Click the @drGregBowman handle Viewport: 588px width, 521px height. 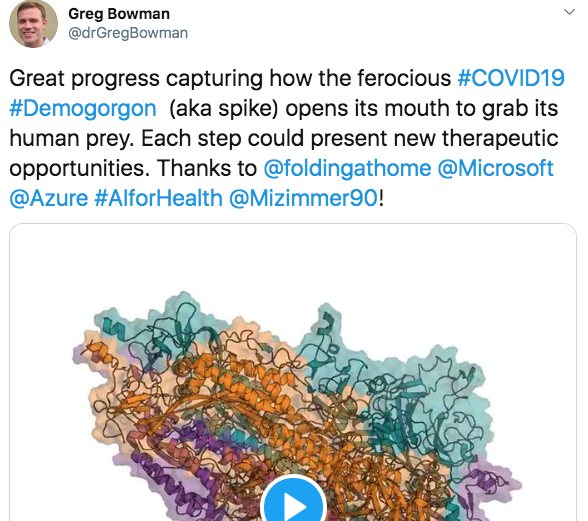coord(128,33)
